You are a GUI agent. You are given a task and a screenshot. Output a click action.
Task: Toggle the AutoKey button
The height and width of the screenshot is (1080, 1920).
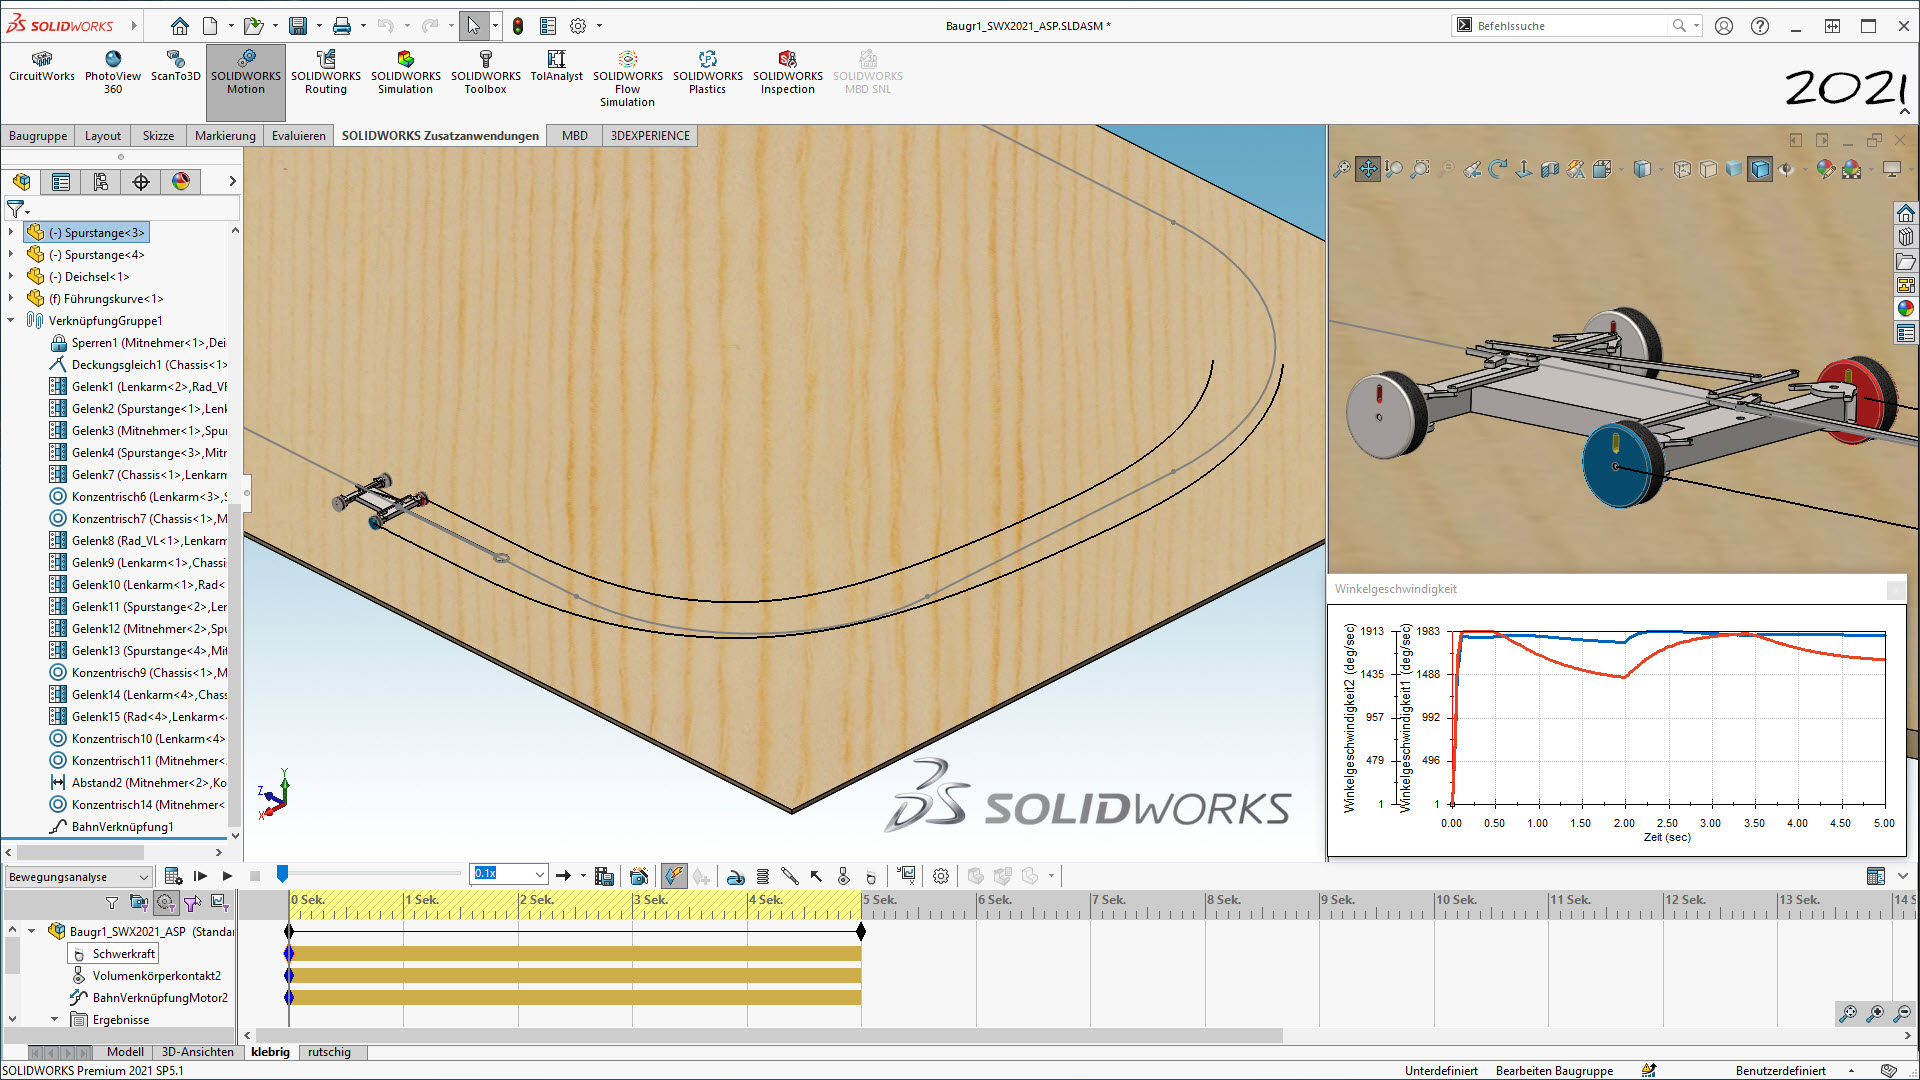coord(674,876)
